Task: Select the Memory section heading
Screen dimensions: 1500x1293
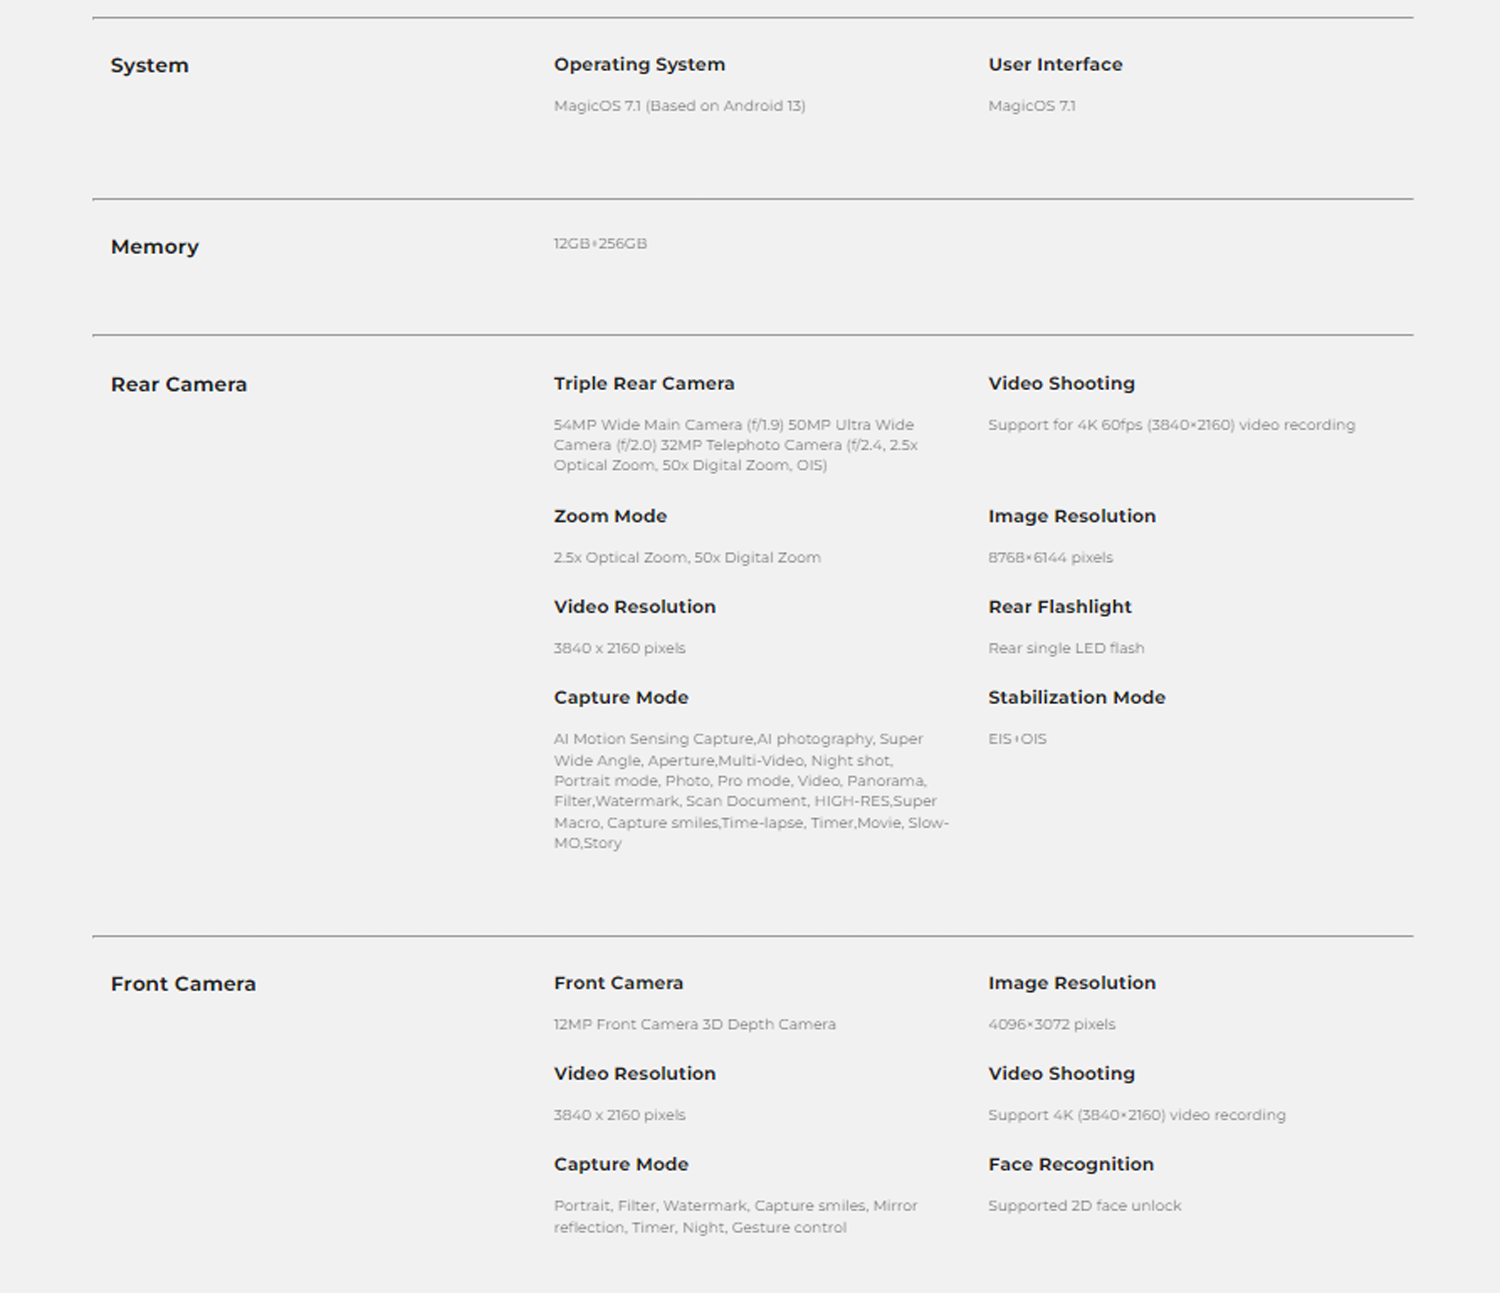Action: 154,247
